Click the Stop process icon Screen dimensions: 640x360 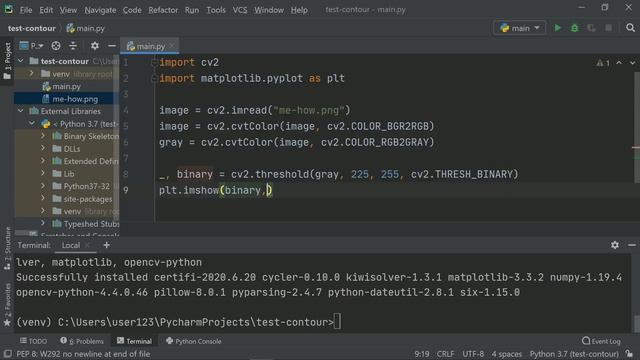(x=608, y=28)
